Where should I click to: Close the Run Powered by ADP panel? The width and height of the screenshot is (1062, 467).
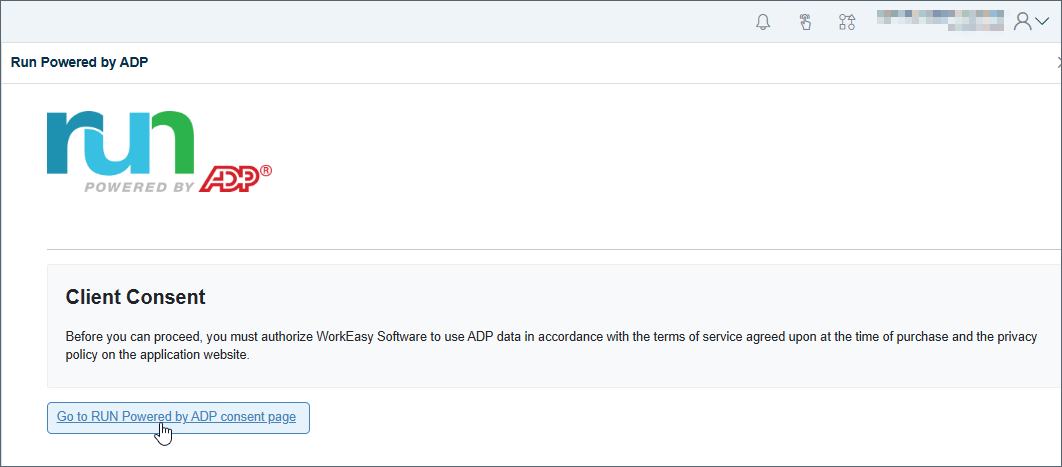point(1059,62)
